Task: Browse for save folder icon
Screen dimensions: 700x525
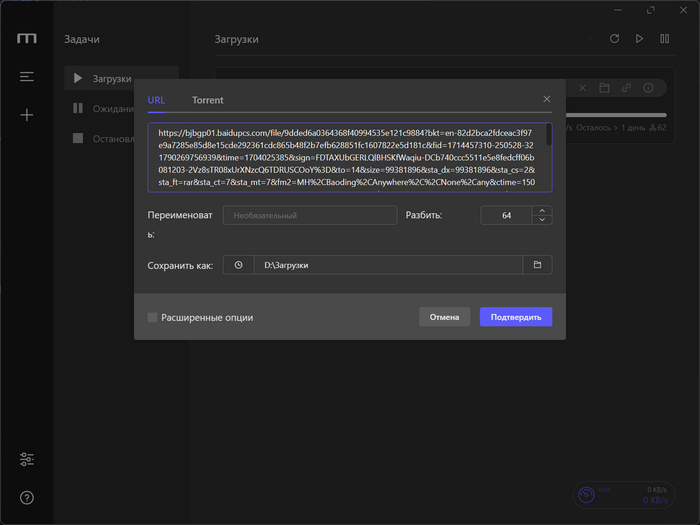Action: coord(538,265)
